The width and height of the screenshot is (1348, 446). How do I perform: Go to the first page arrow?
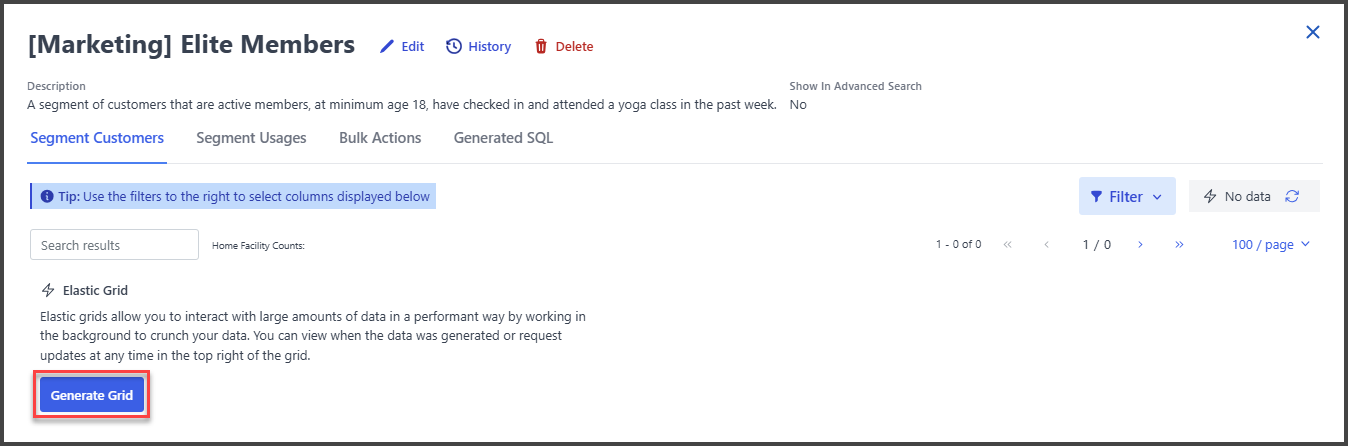1007,244
